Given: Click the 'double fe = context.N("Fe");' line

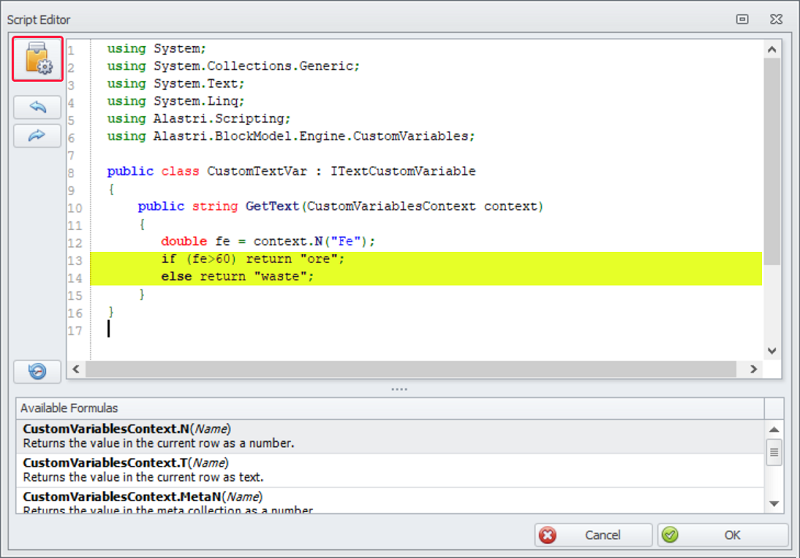Looking at the screenshot, I should 268,241.
